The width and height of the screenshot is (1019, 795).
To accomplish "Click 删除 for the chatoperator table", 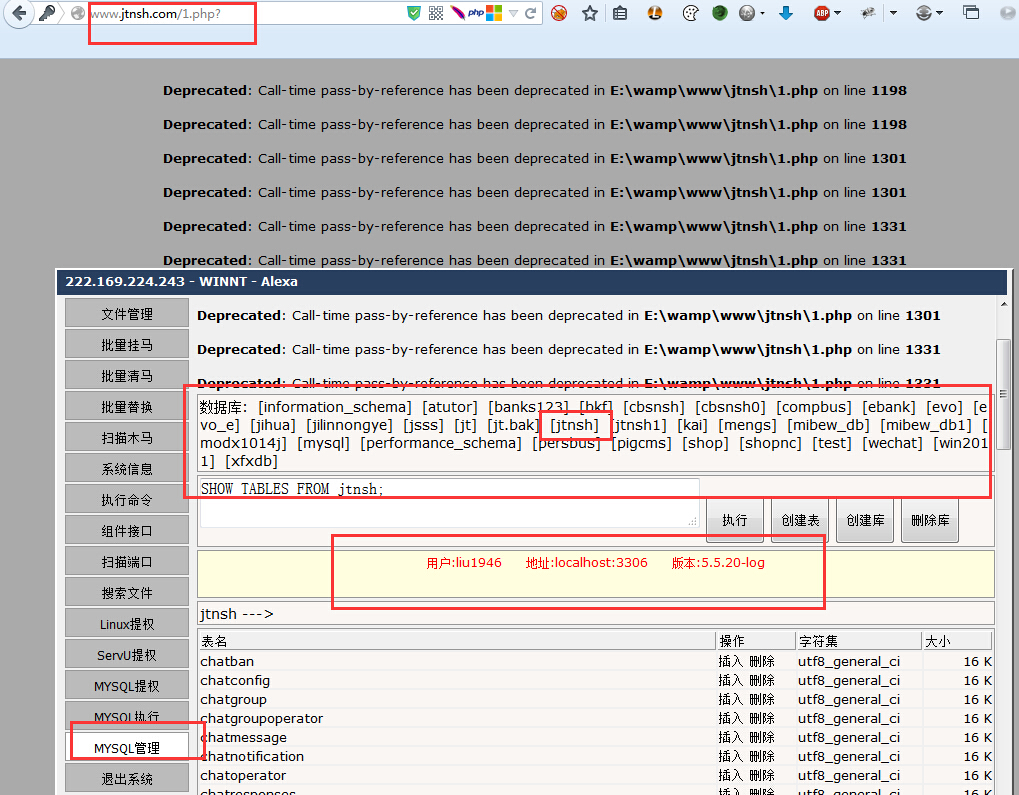I will point(762,775).
